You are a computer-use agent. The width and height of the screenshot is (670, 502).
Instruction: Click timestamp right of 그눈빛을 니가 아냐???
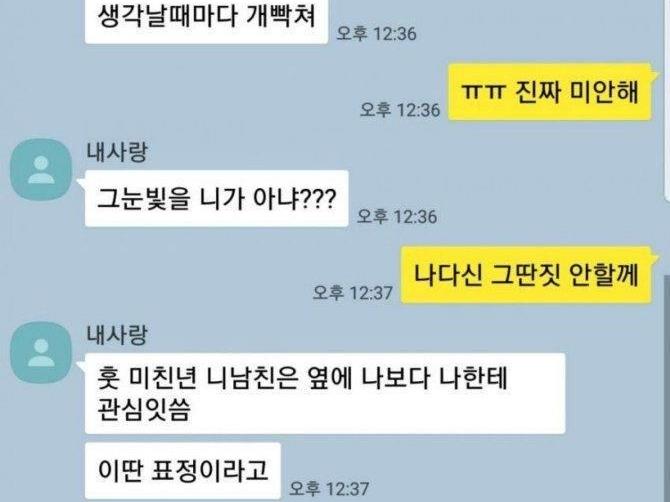click(x=397, y=216)
